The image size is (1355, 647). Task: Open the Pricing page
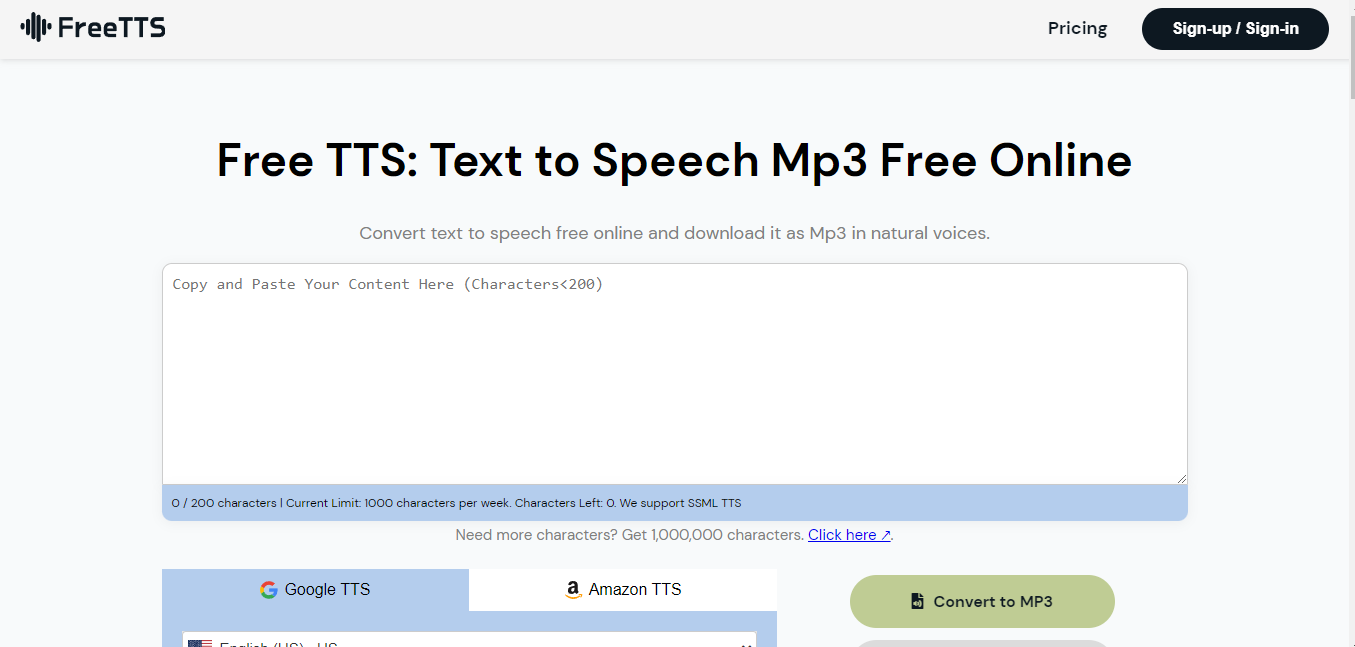(x=1077, y=28)
